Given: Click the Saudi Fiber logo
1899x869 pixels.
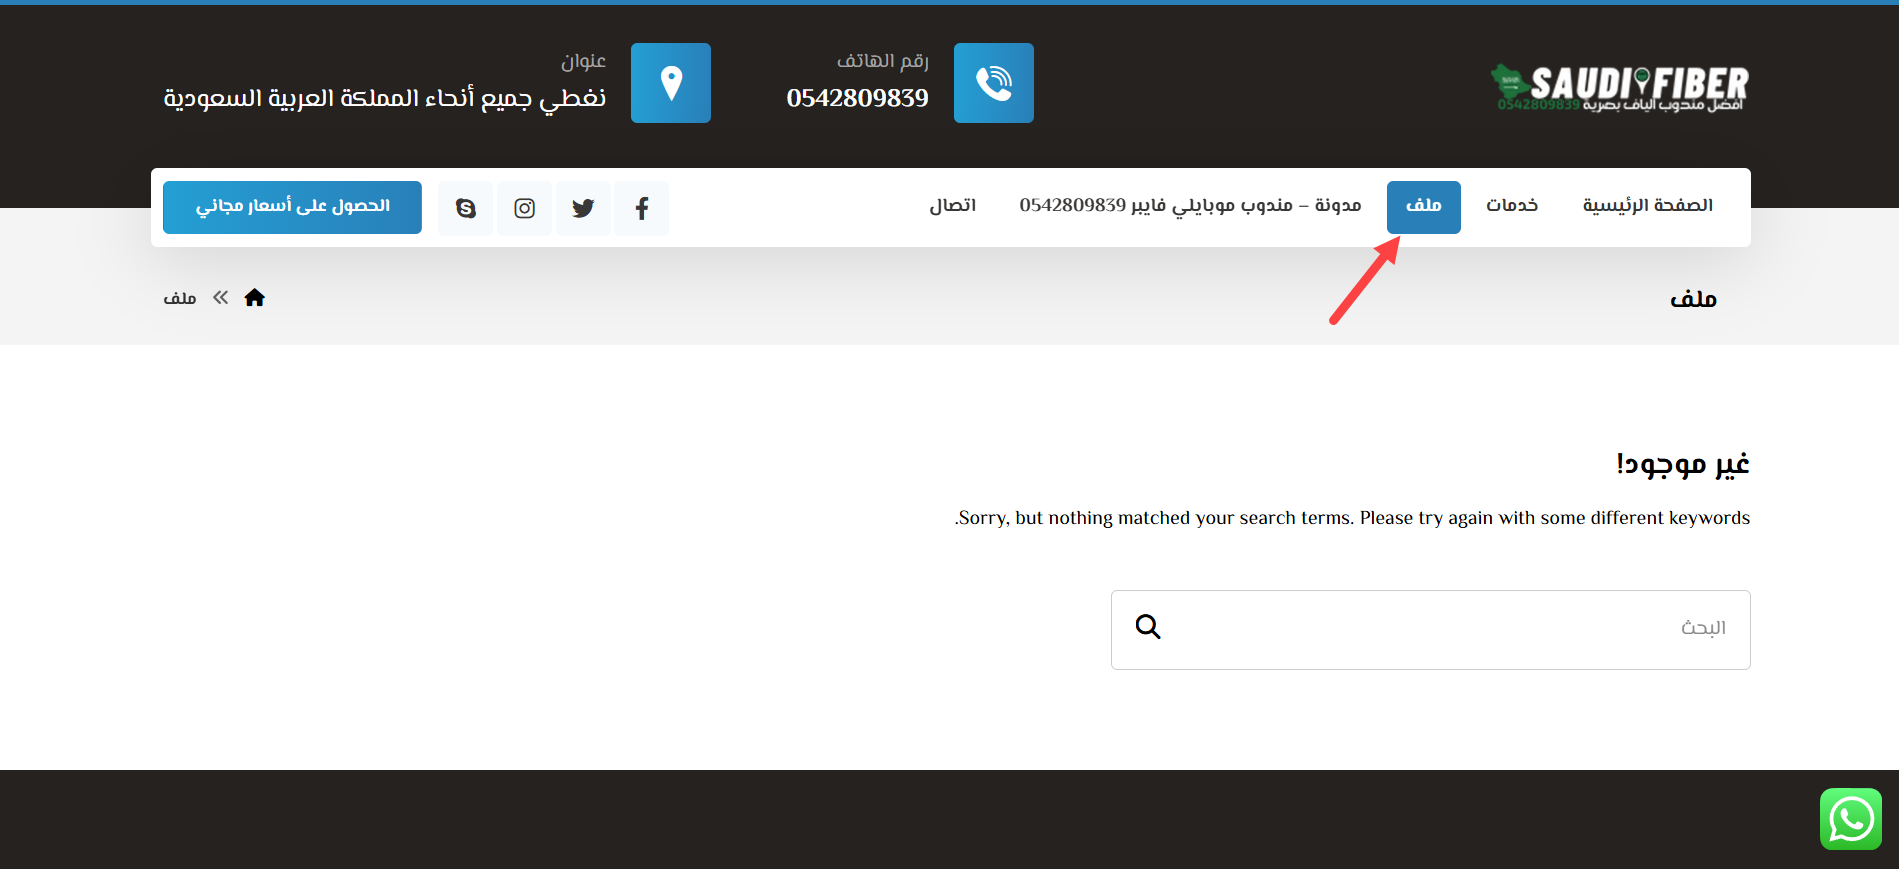Looking at the screenshot, I should 1620,88.
